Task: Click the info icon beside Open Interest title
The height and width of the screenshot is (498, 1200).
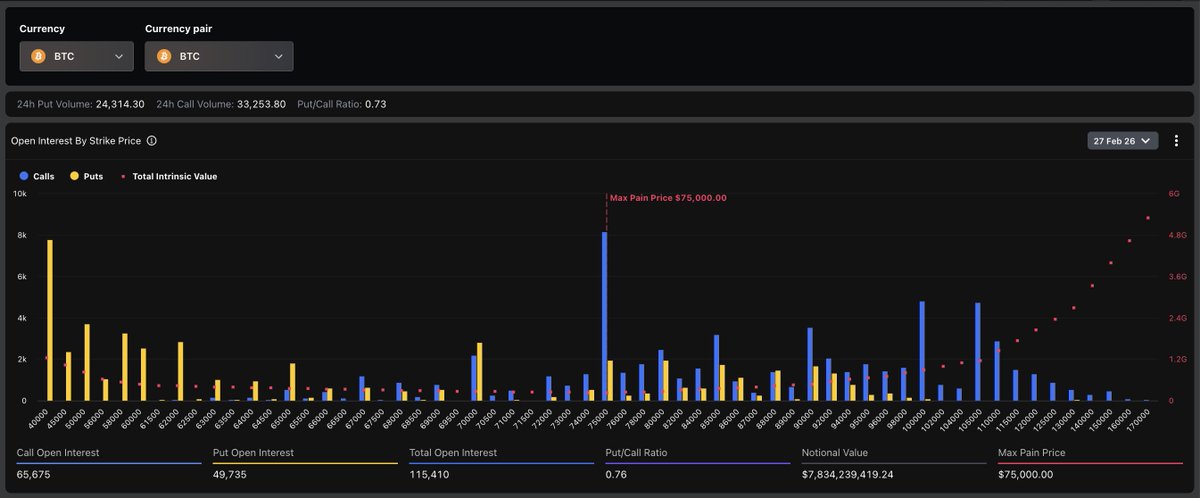Action: click(151, 141)
